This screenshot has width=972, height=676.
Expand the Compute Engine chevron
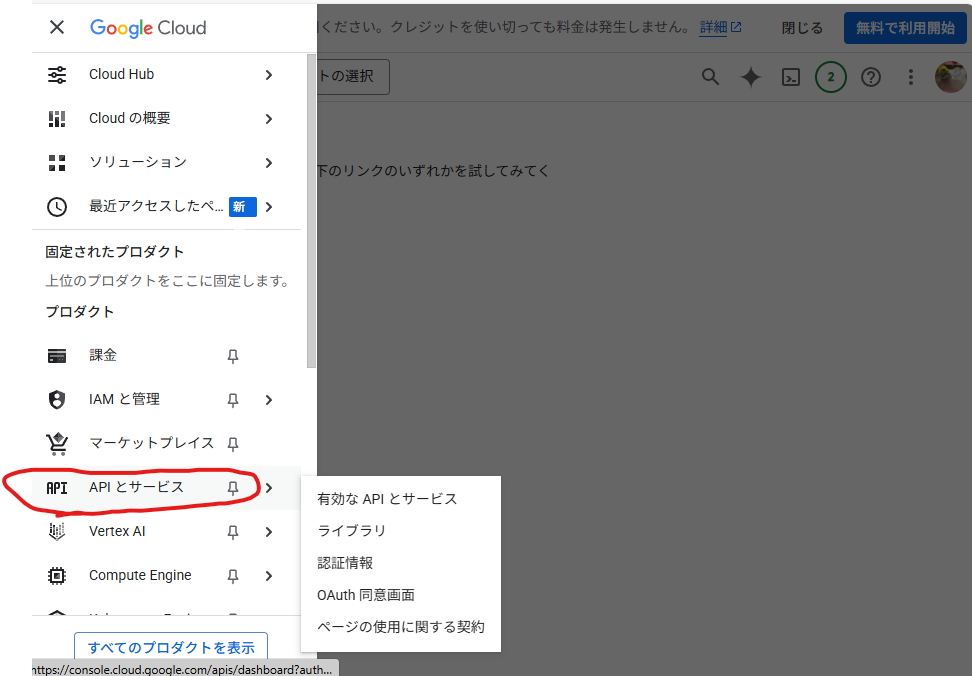point(268,576)
